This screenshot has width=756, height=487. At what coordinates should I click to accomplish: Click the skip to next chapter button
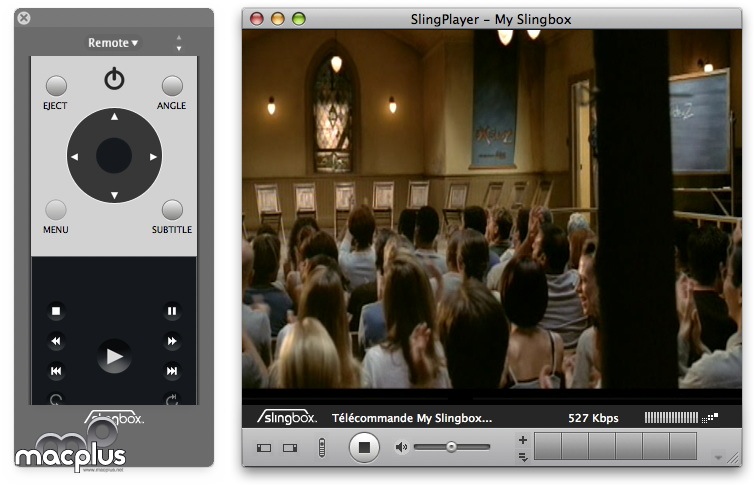pyautogui.click(x=172, y=371)
